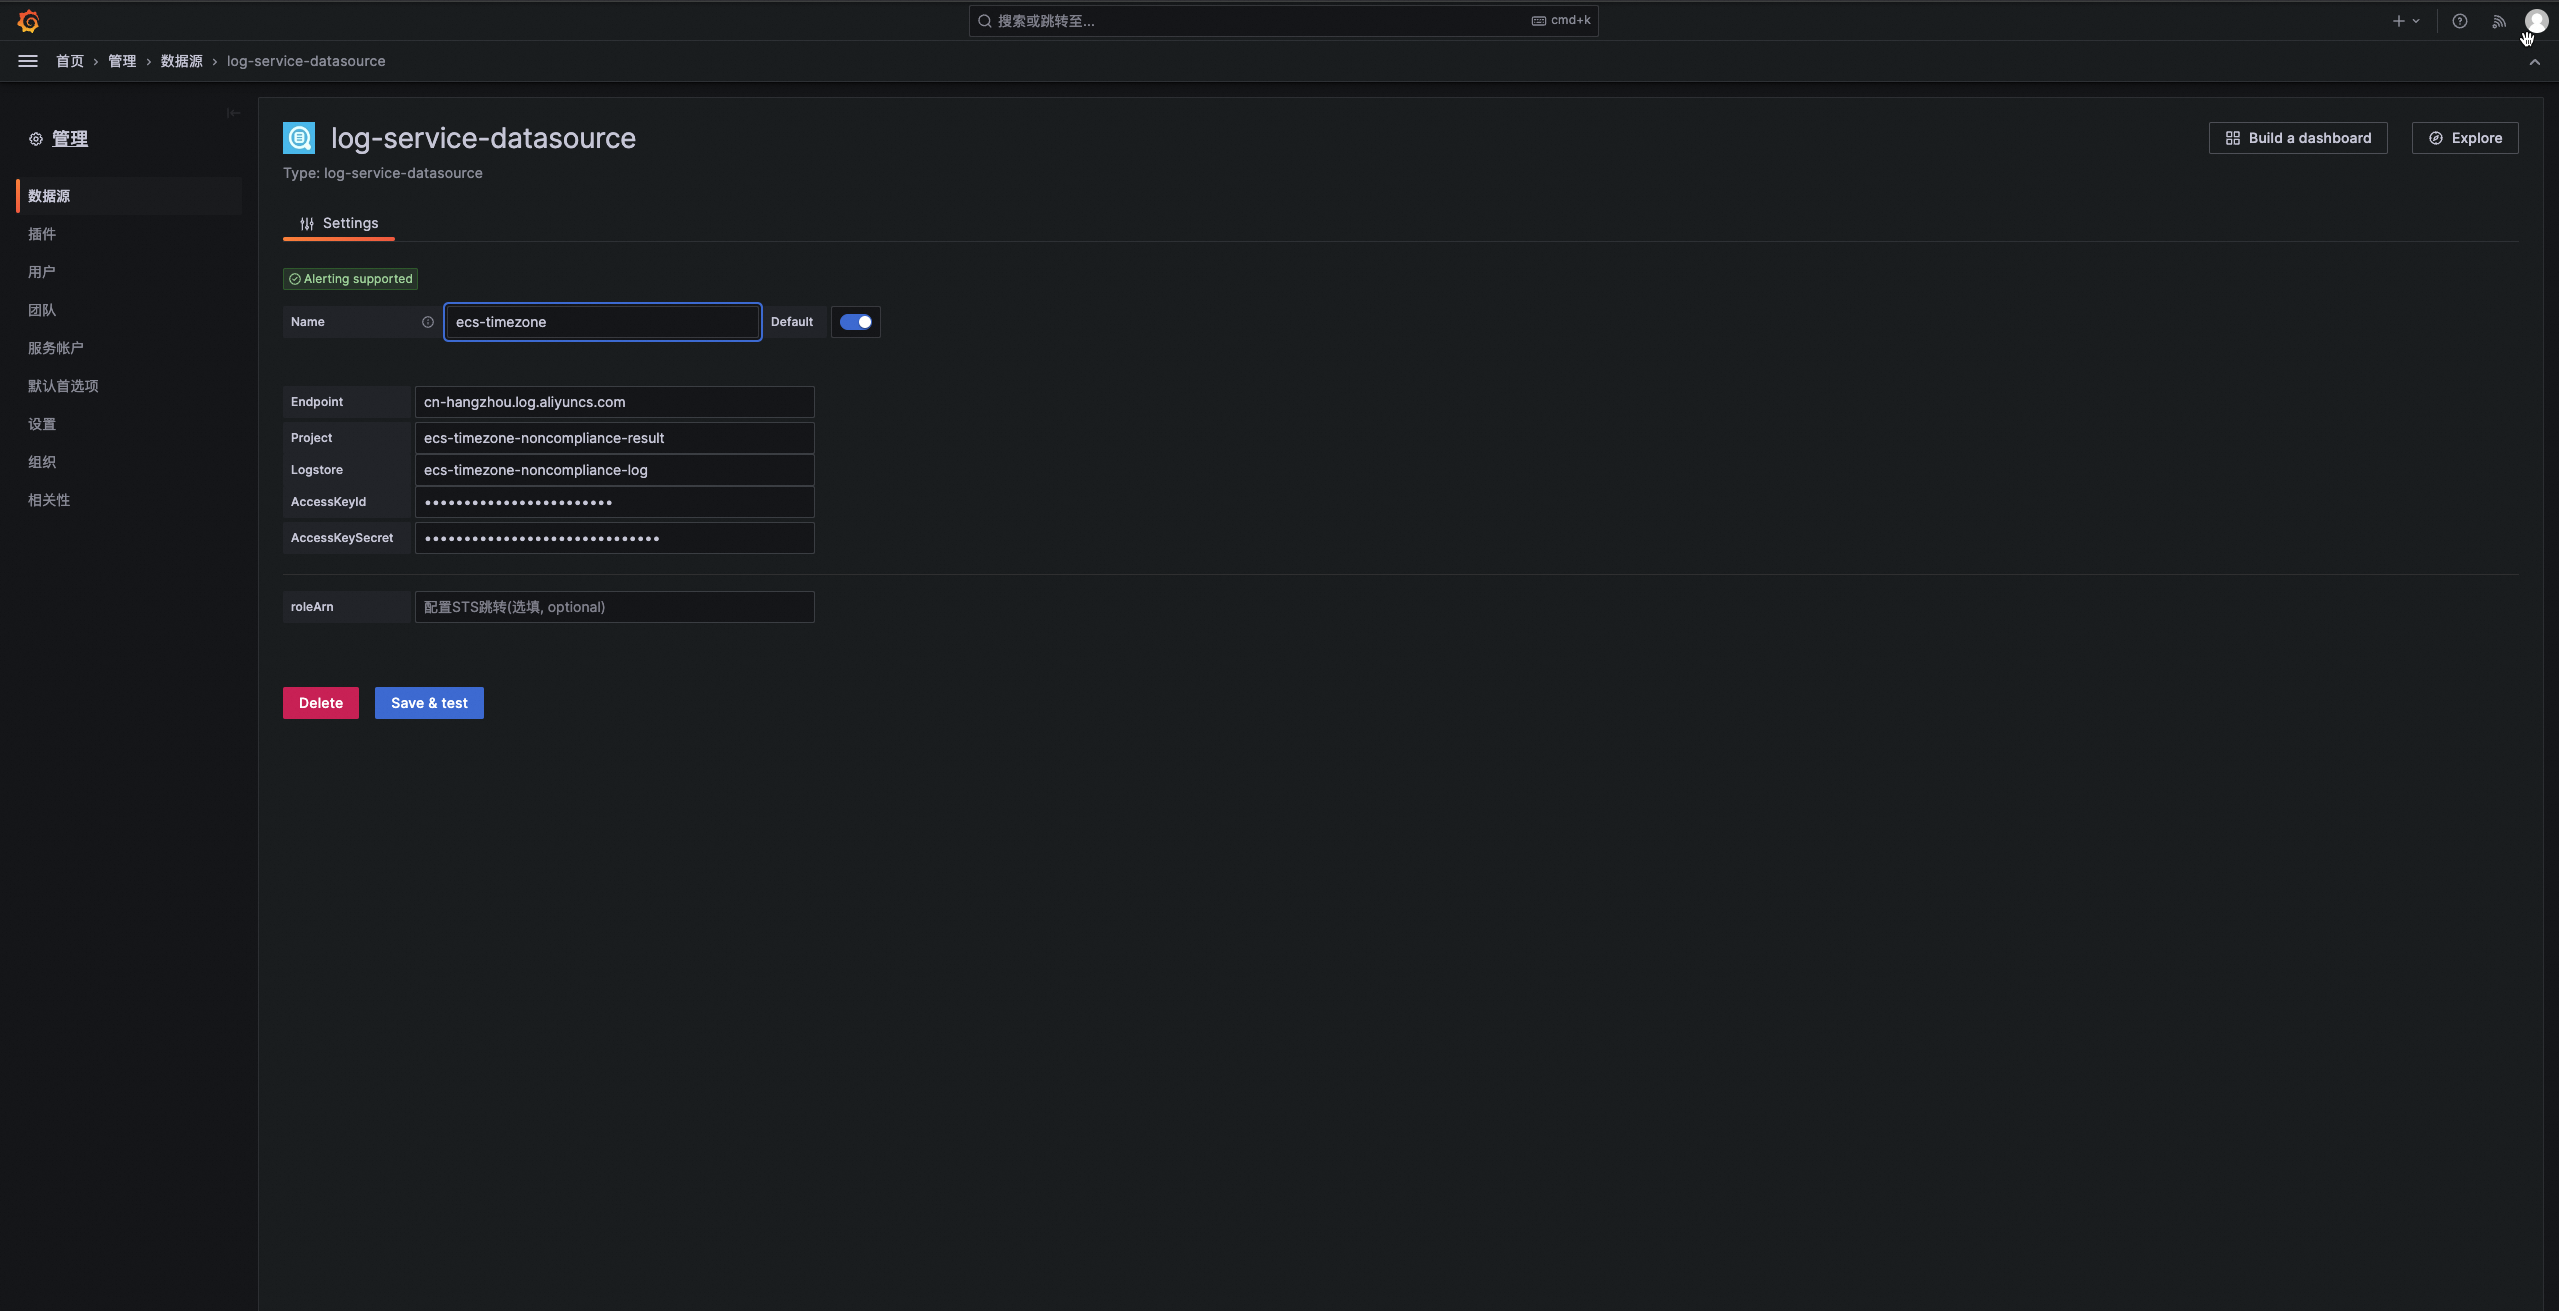
Task: Click the user profile avatar
Action: pyautogui.click(x=2536, y=21)
